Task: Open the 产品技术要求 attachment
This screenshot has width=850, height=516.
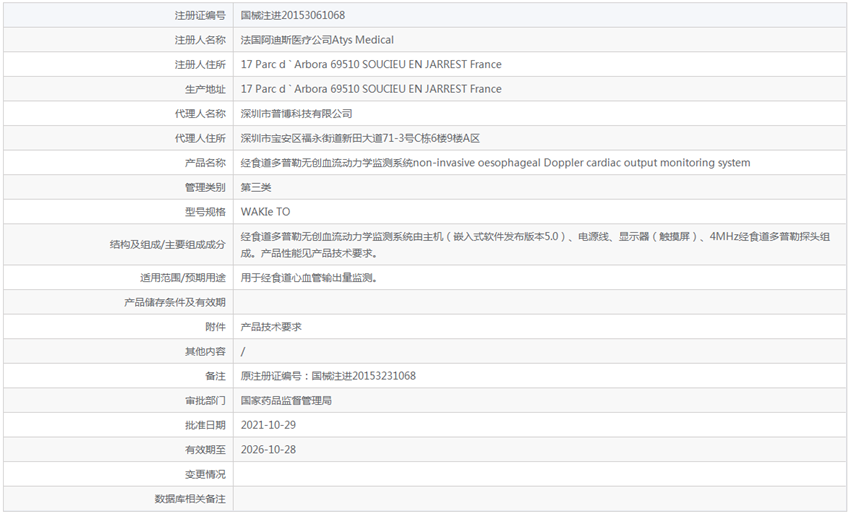Action: click(x=271, y=327)
